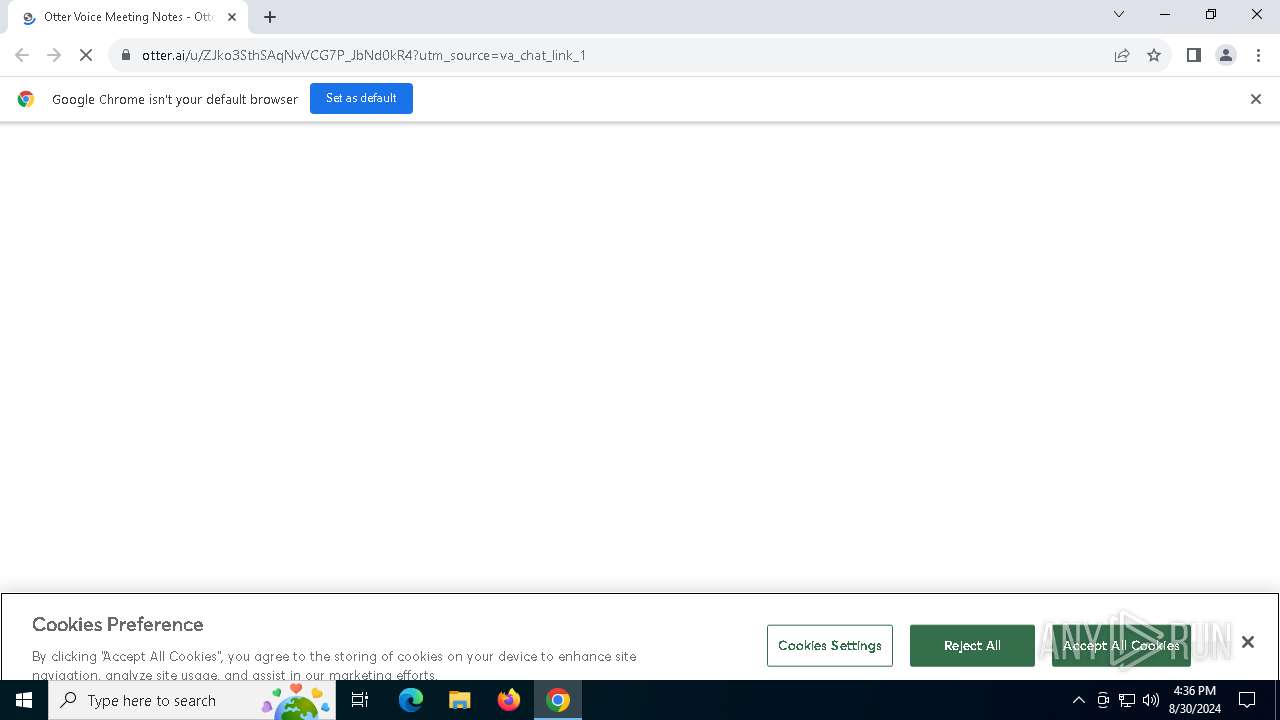Click the otter.ai address bar URL
The height and width of the screenshot is (720, 1280).
[364, 55]
